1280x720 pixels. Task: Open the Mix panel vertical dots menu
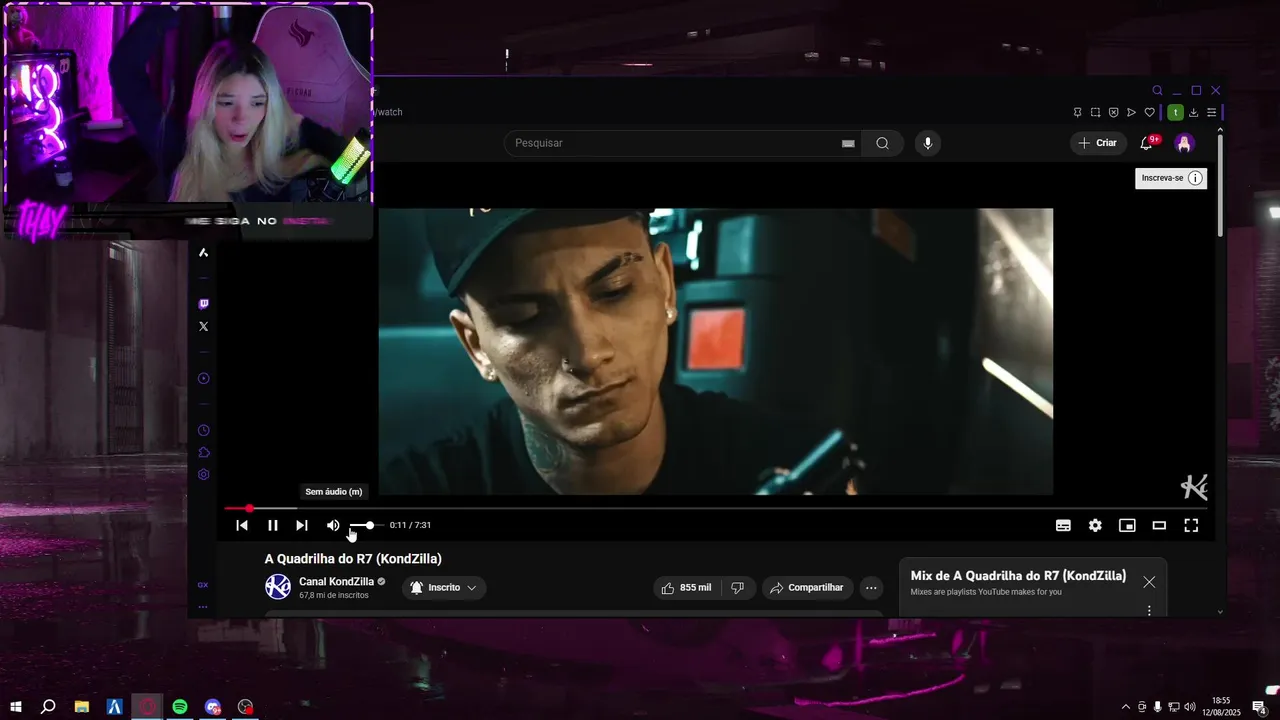click(x=1149, y=610)
